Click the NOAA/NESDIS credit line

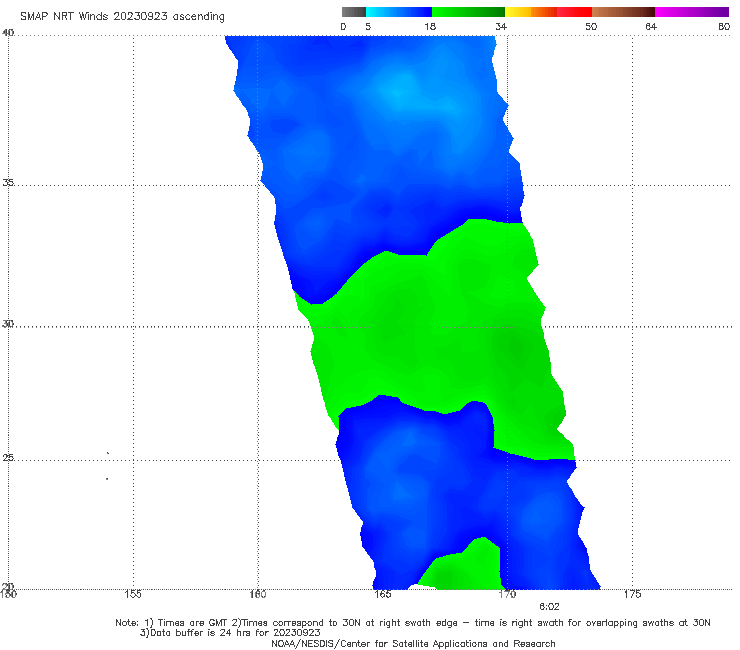pyautogui.click(x=413, y=643)
